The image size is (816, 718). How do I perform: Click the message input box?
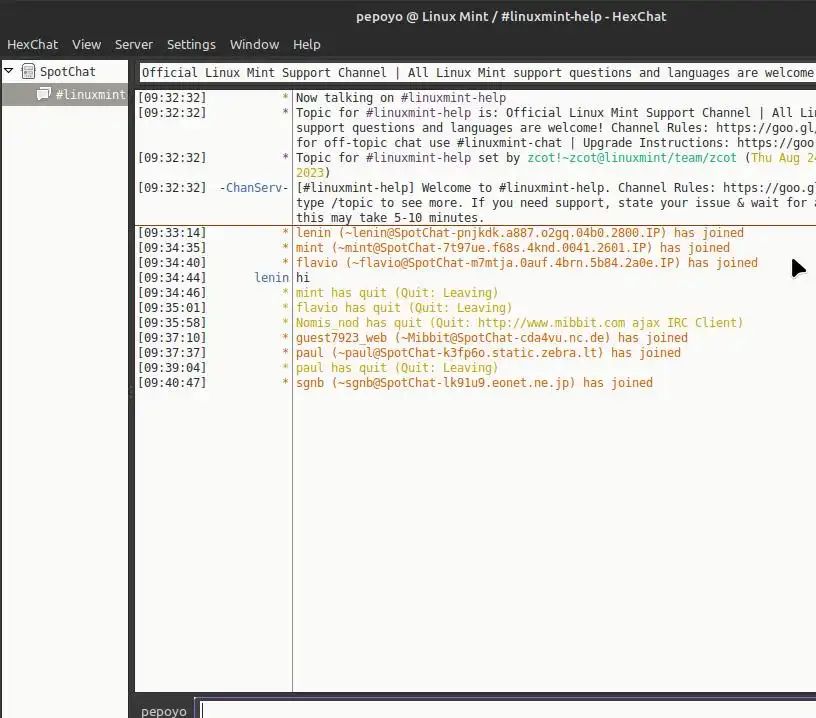(x=508, y=710)
